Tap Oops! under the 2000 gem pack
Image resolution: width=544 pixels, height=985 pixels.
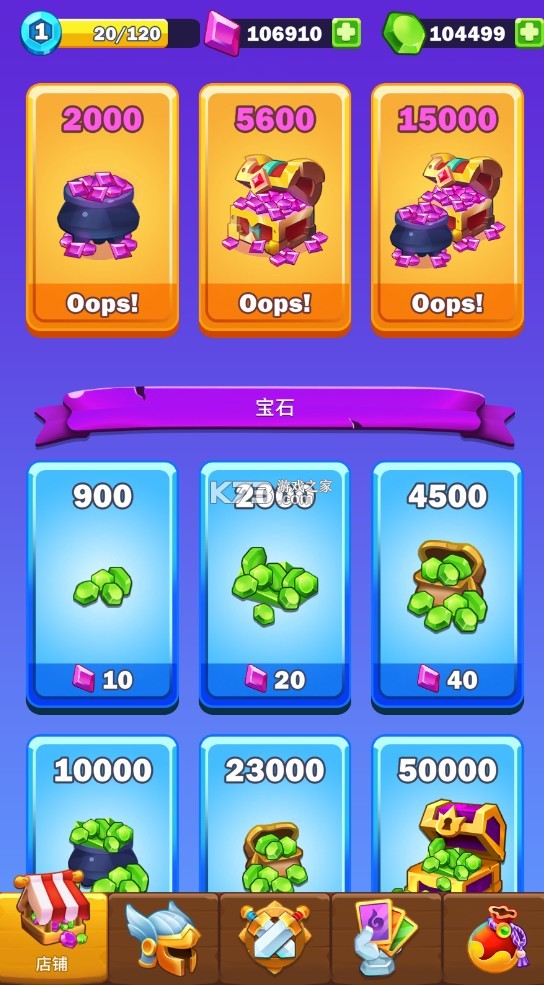[102, 304]
